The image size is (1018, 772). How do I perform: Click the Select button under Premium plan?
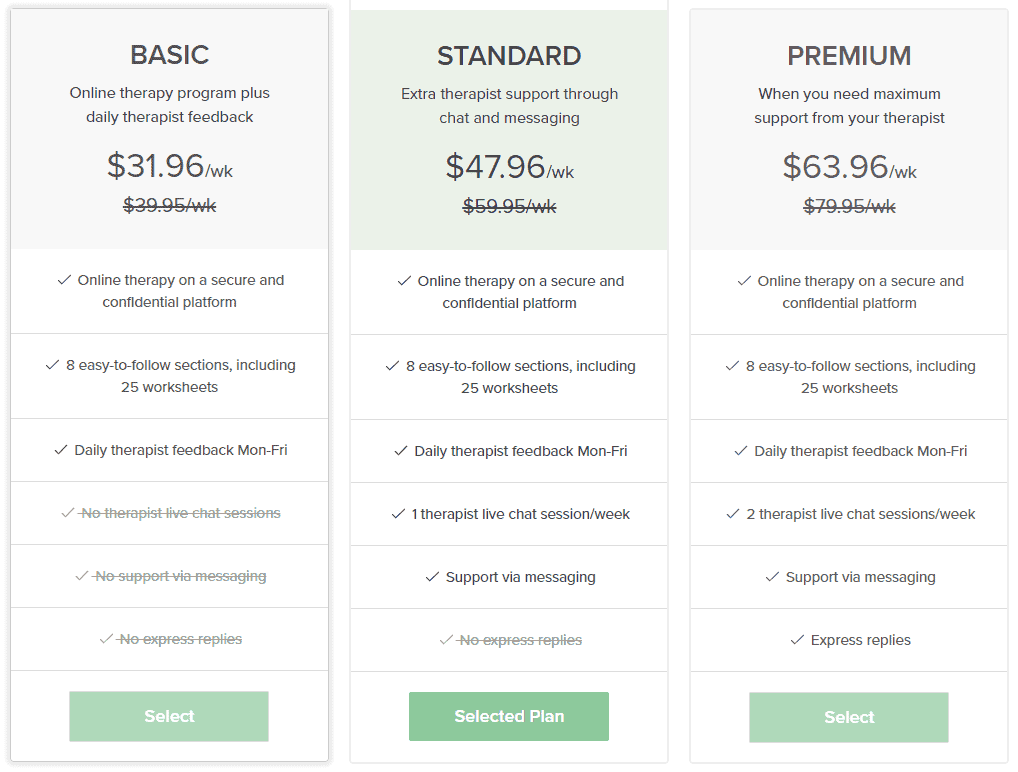[849, 717]
